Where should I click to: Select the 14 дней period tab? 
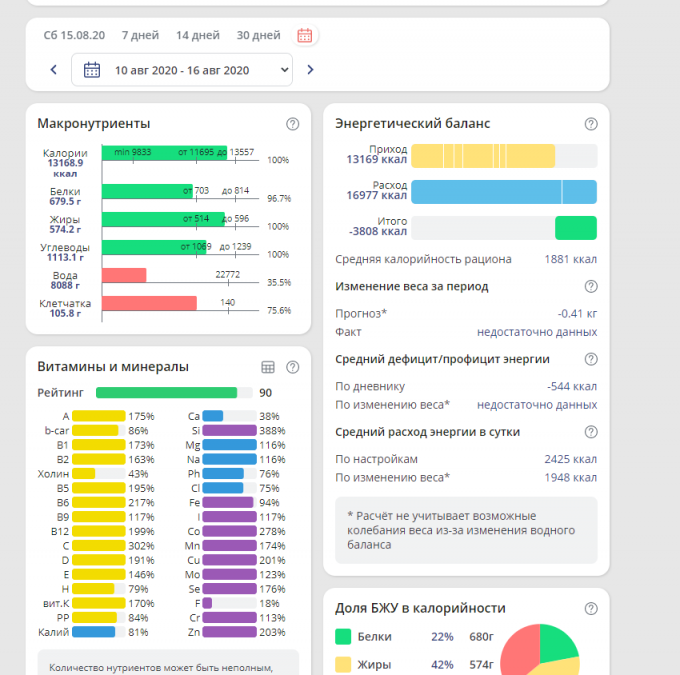(197, 35)
